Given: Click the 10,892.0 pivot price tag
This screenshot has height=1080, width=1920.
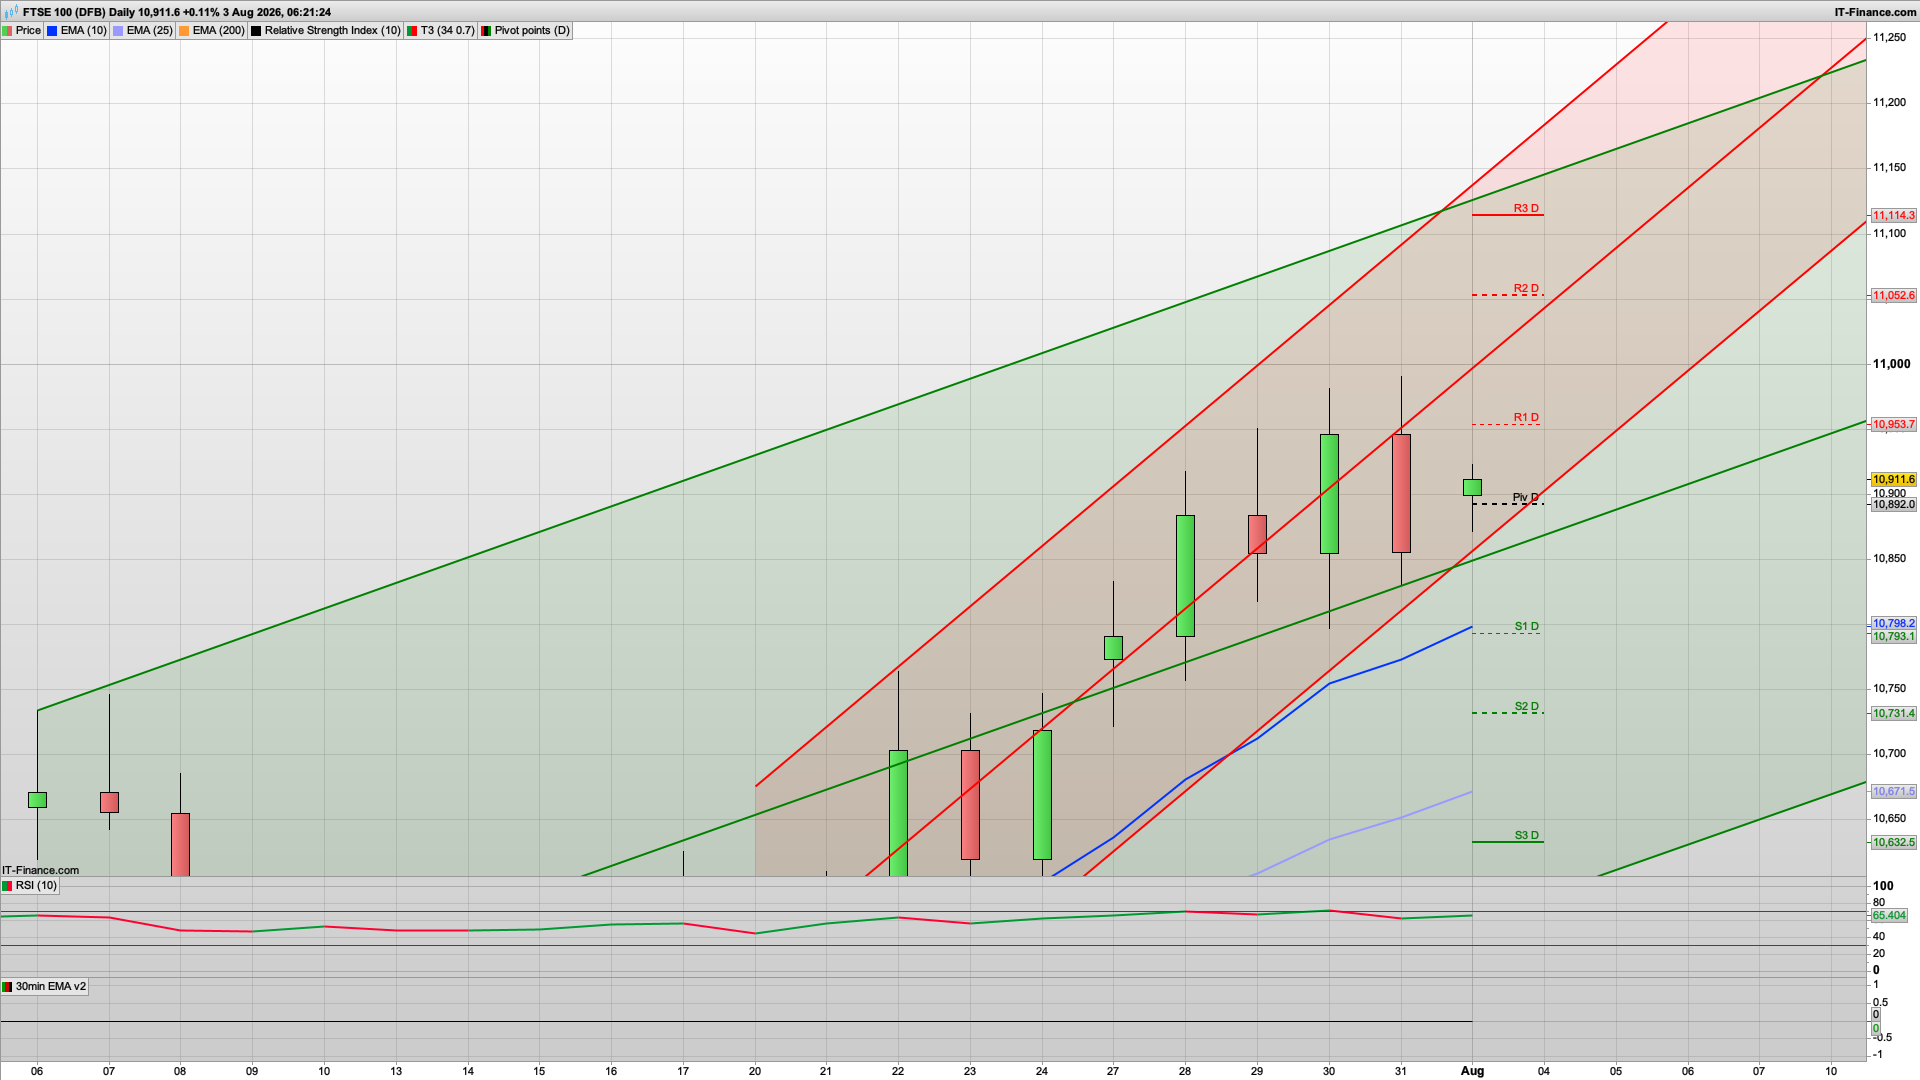Looking at the screenshot, I should coord(1893,505).
